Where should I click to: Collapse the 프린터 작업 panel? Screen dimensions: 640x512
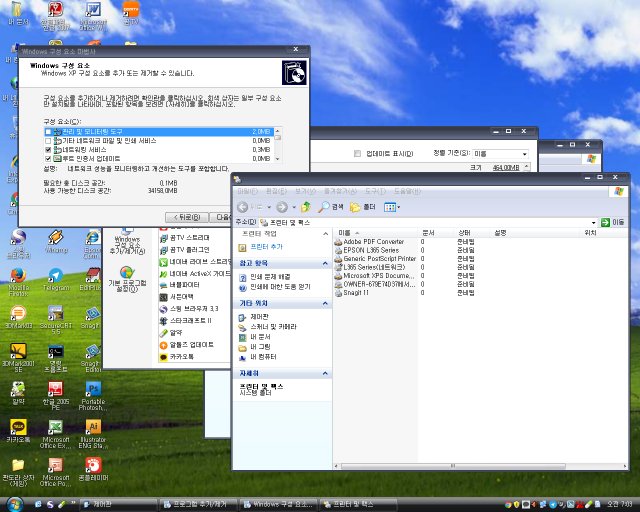(x=325, y=234)
